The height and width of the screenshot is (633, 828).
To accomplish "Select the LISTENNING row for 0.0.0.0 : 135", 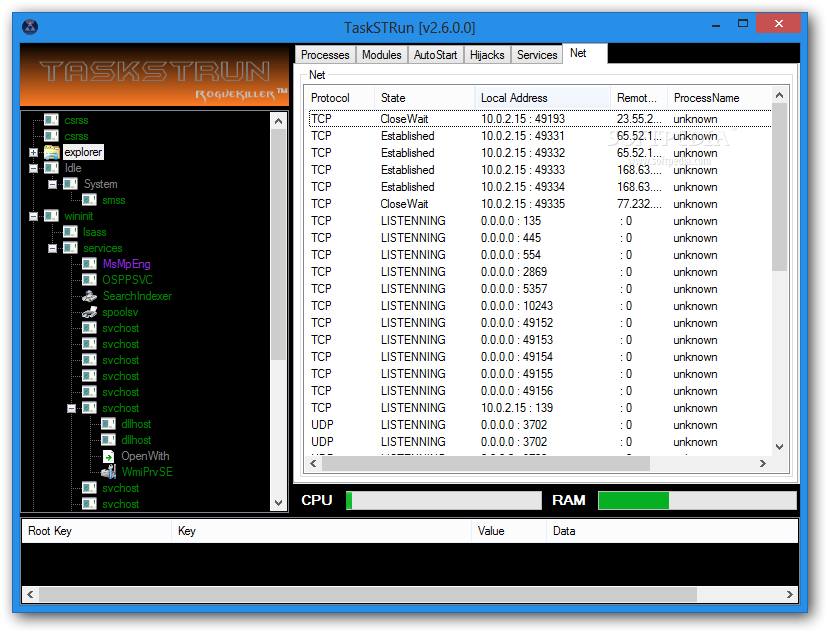I will pos(540,221).
